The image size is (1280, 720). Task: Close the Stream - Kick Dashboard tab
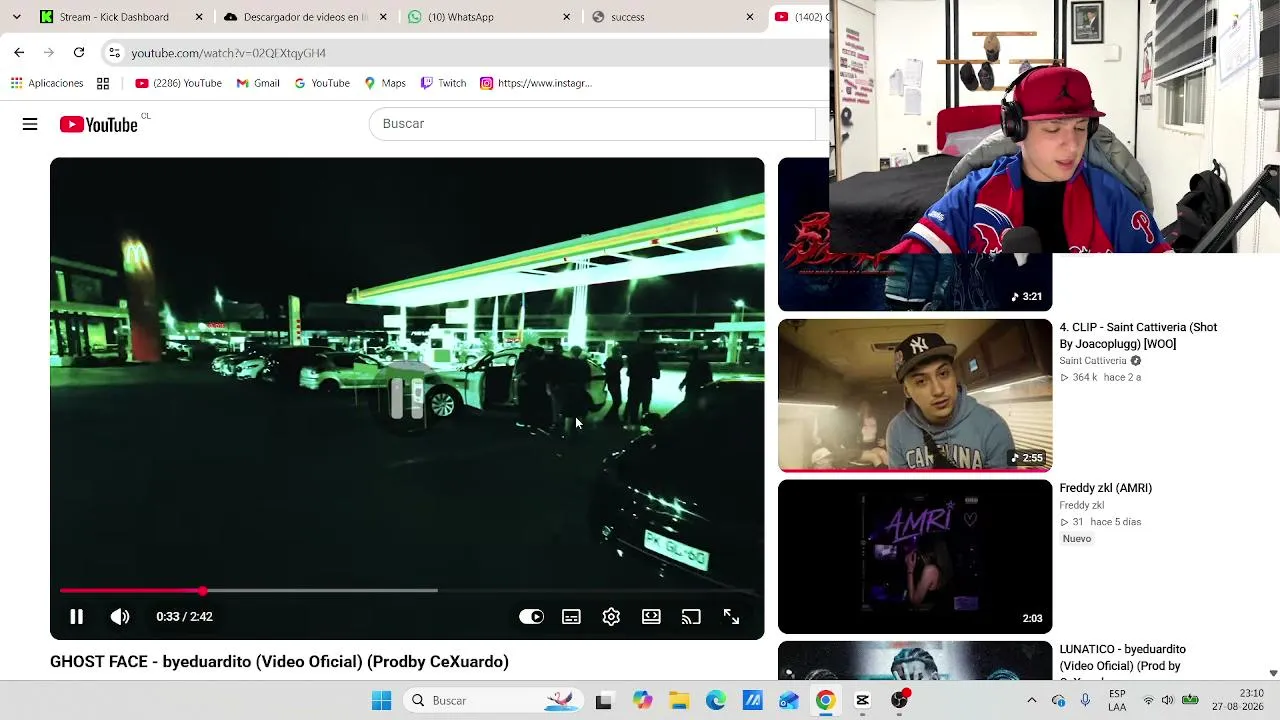[x=199, y=17]
